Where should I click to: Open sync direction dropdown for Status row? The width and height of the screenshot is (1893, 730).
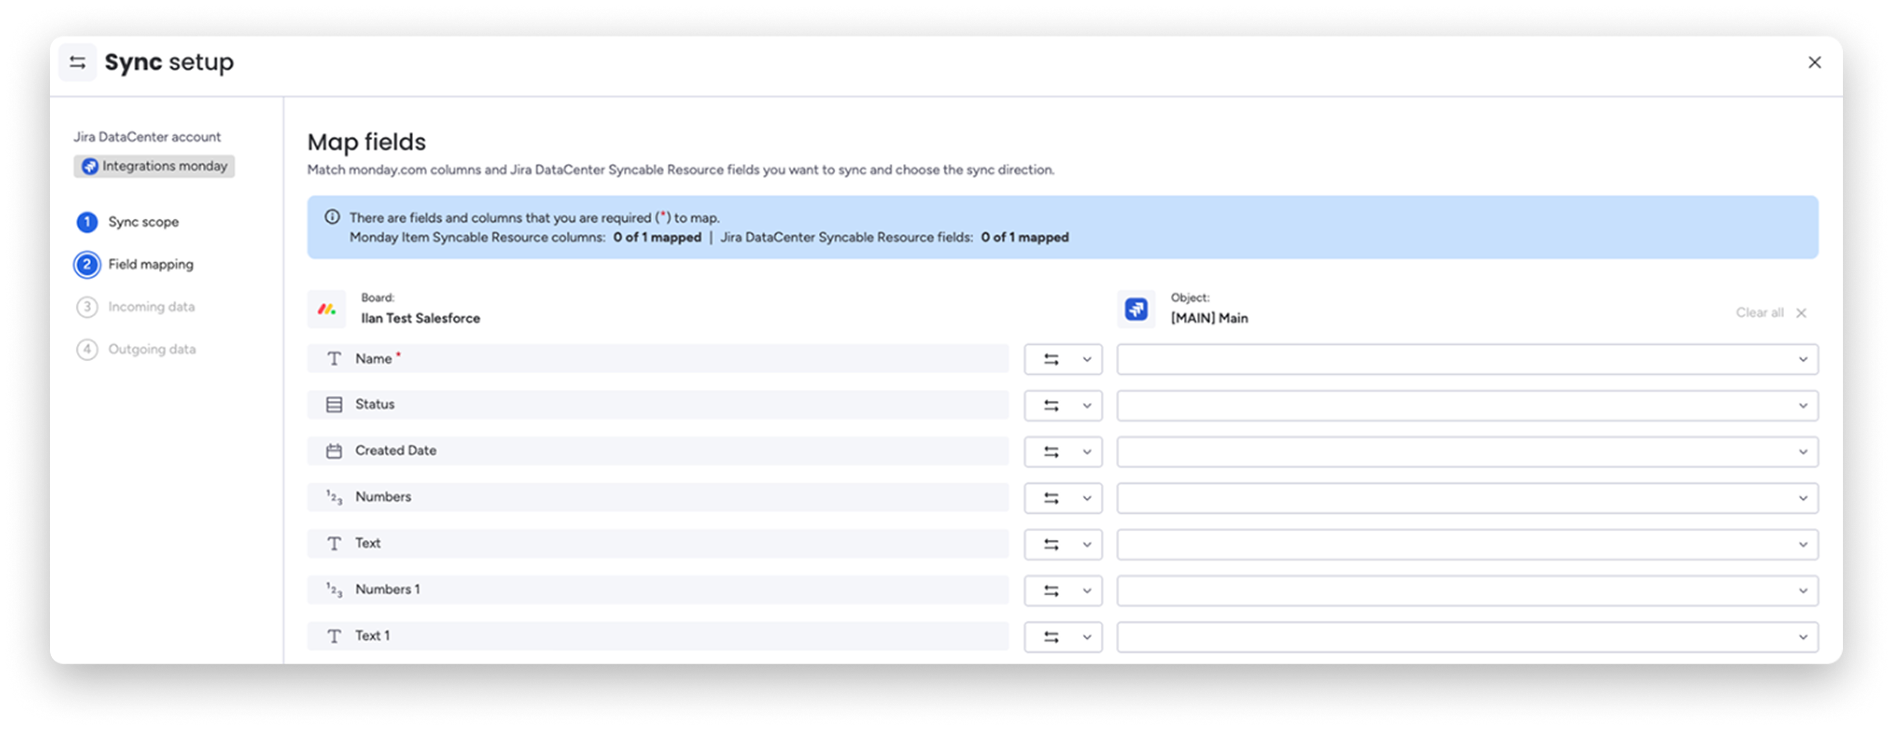pyautogui.click(x=1063, y=405)
